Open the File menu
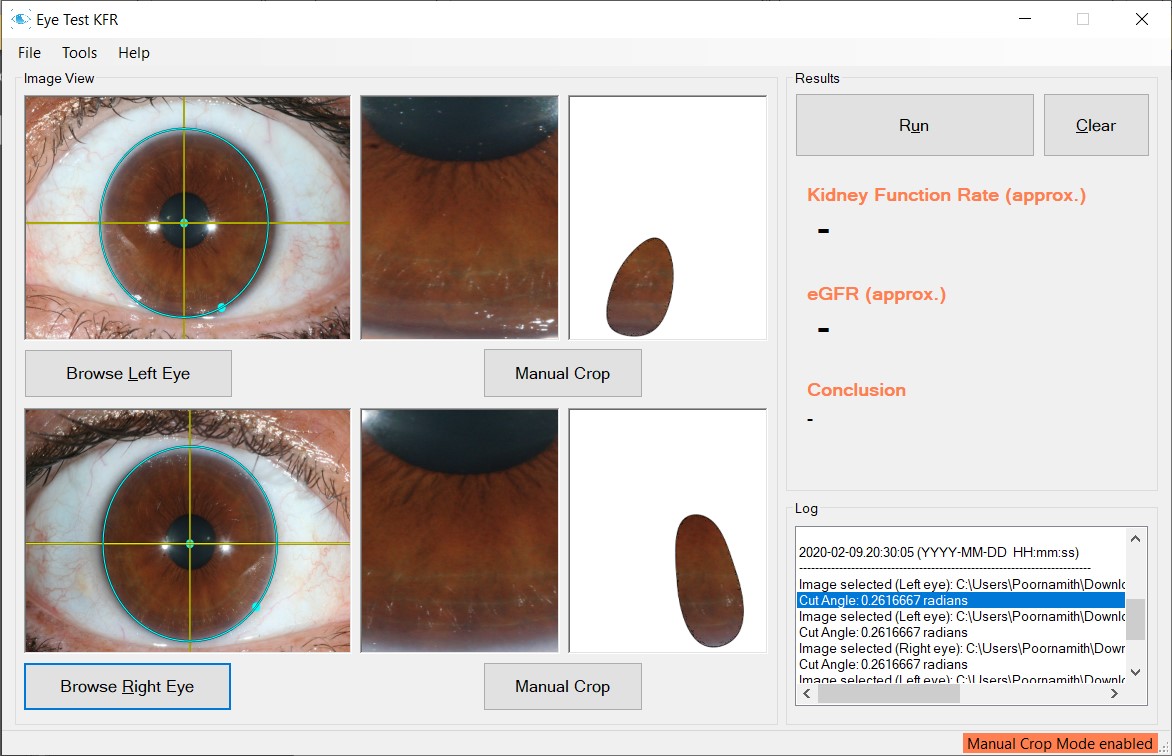Image resolution: width=1172 pixels, height=756 pixels. (x=29, y=52)
